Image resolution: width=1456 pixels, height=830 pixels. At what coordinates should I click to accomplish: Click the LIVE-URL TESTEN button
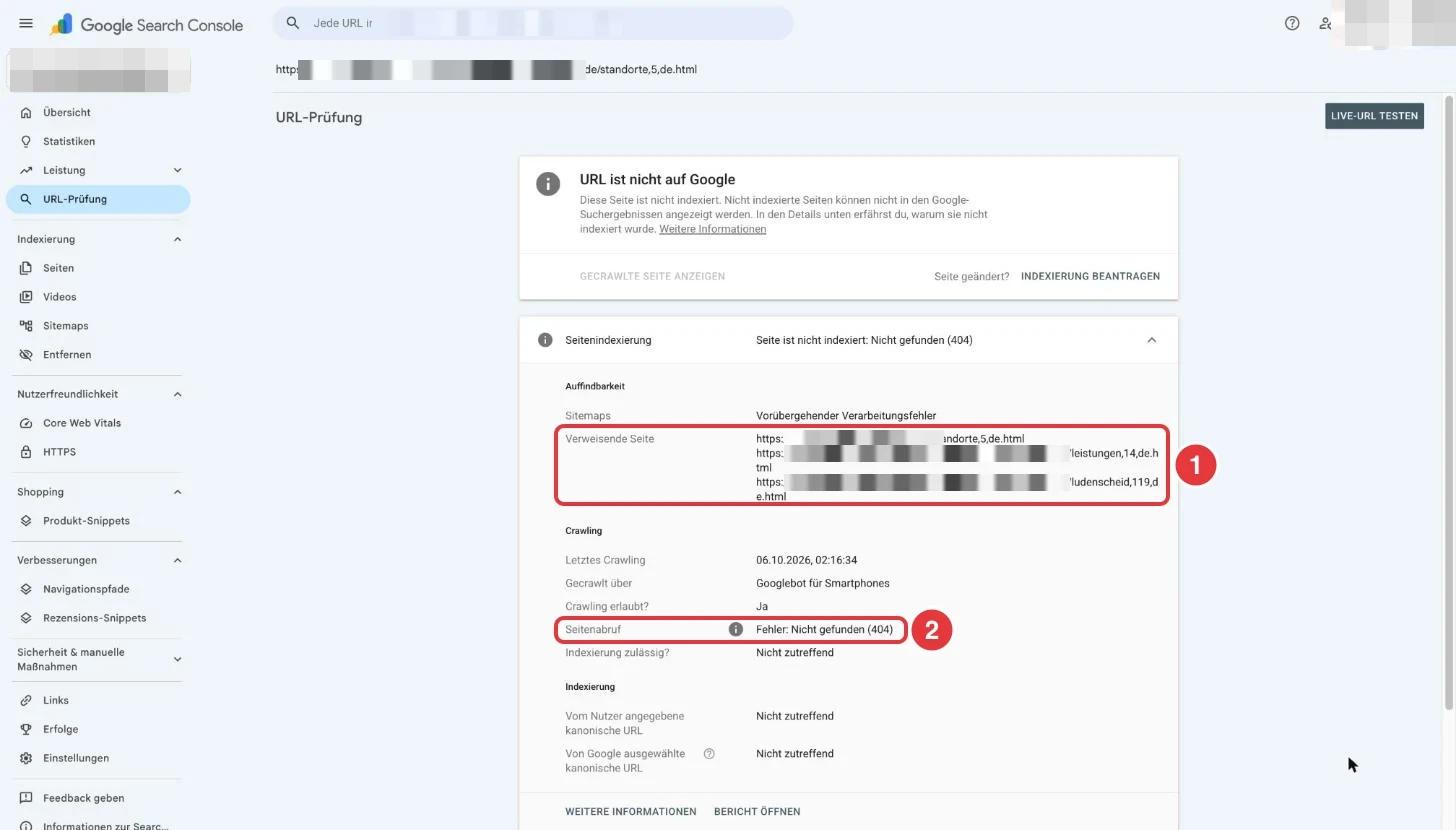1374,116
